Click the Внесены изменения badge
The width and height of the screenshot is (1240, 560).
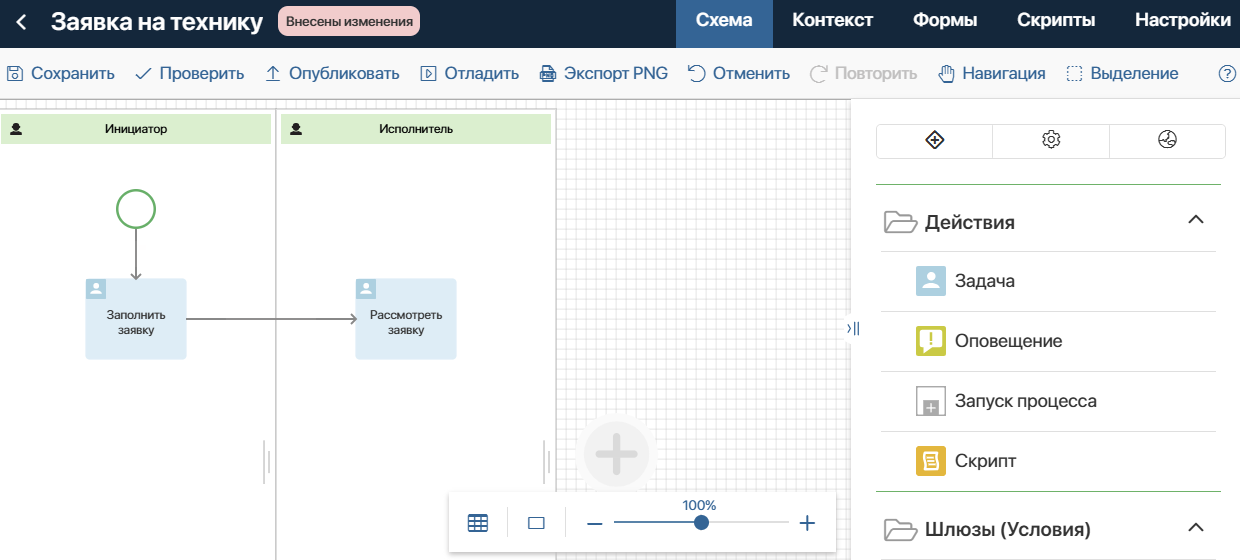(x=349, y=21)
